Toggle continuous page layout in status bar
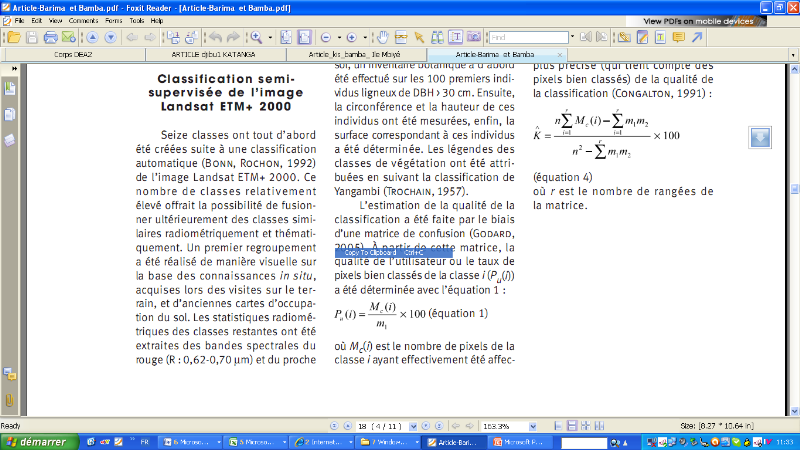The image size is (800, 450). coord(572,426)
